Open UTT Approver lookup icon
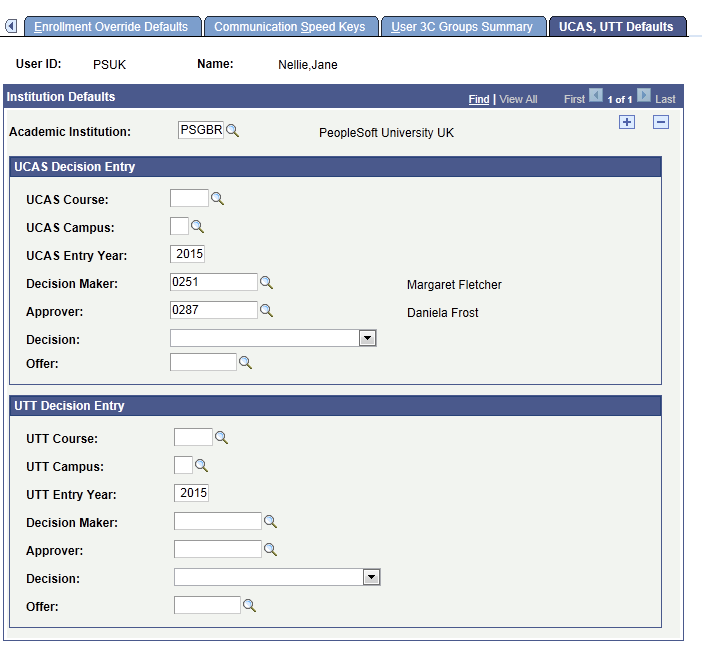This screenshot has width=702, height=649. (x=270, y=550)
